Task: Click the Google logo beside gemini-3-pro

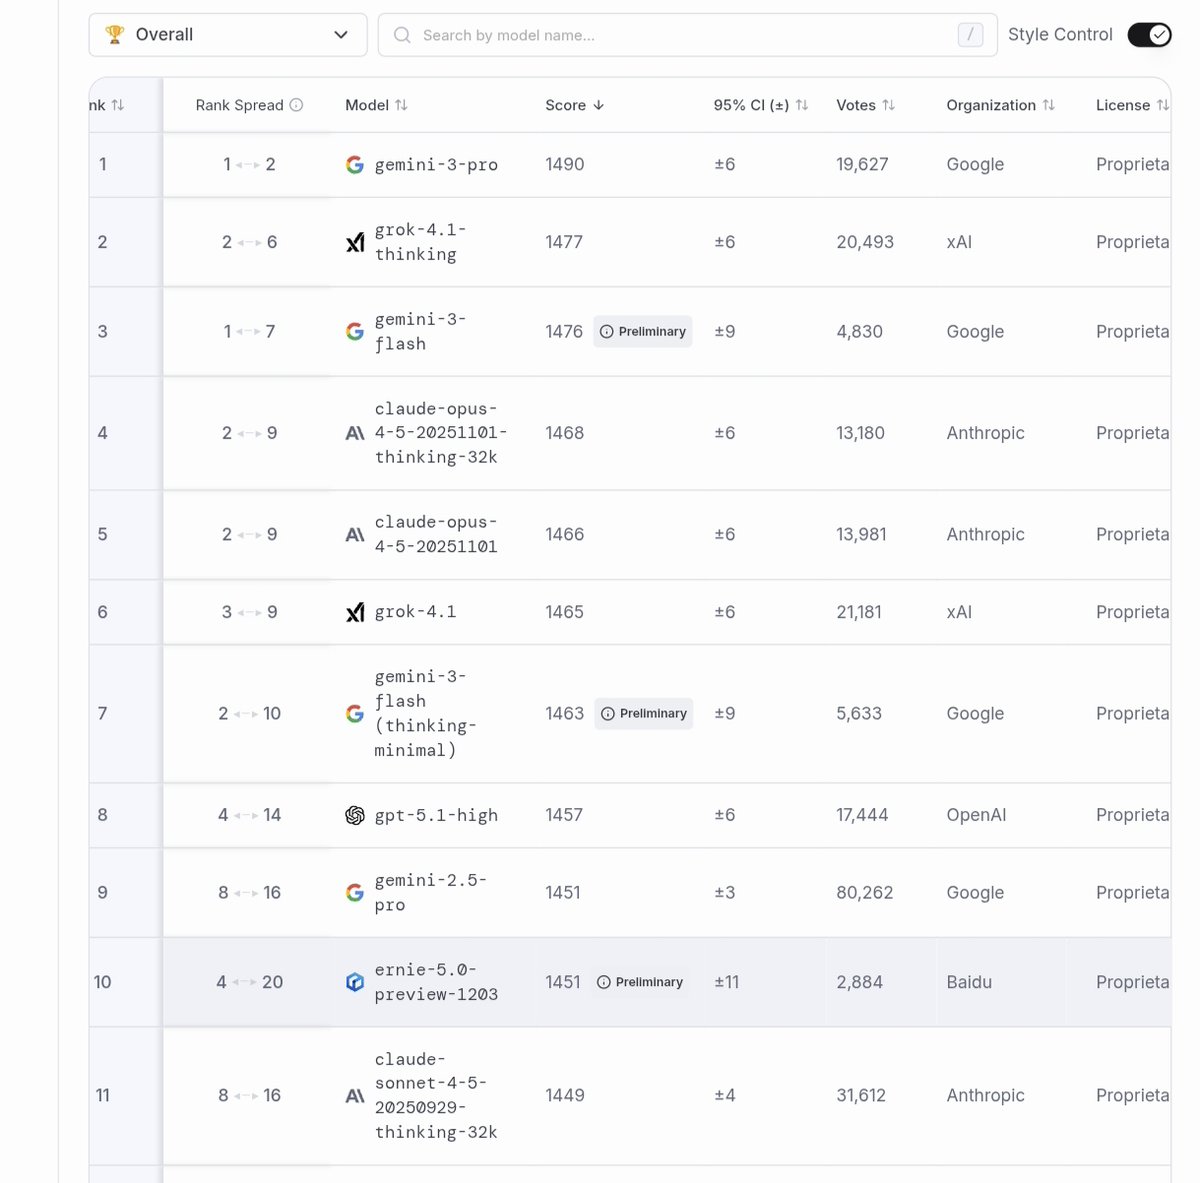Action: pos(355,165)
